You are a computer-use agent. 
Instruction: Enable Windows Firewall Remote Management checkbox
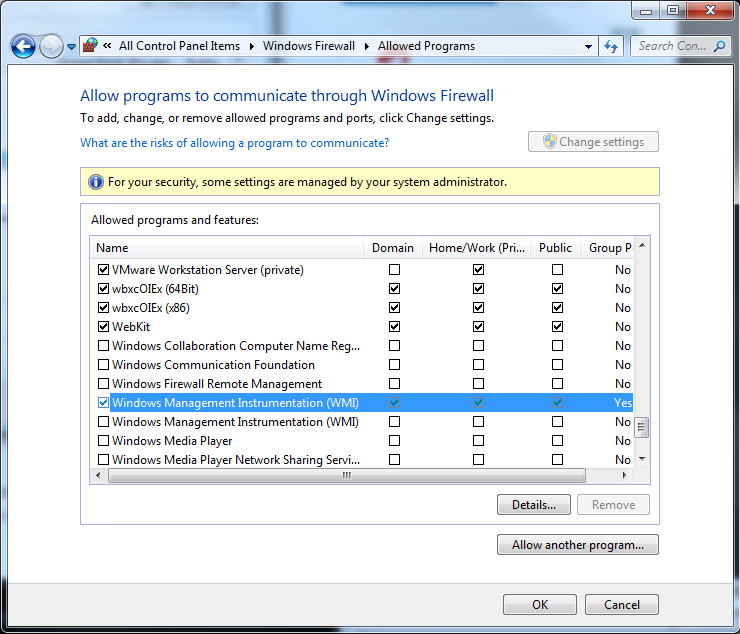[x=103, y=384]
